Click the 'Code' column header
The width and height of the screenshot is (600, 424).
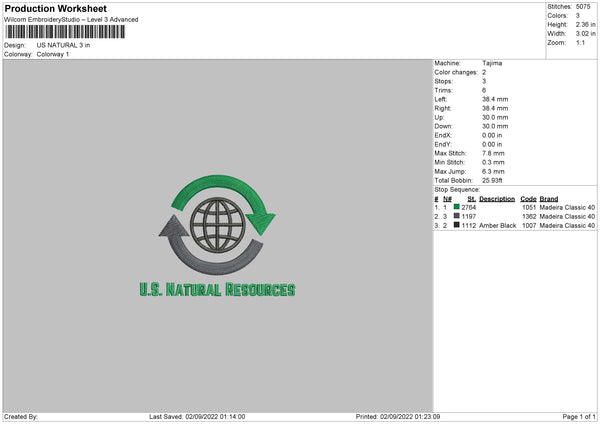tap(528, 199)
